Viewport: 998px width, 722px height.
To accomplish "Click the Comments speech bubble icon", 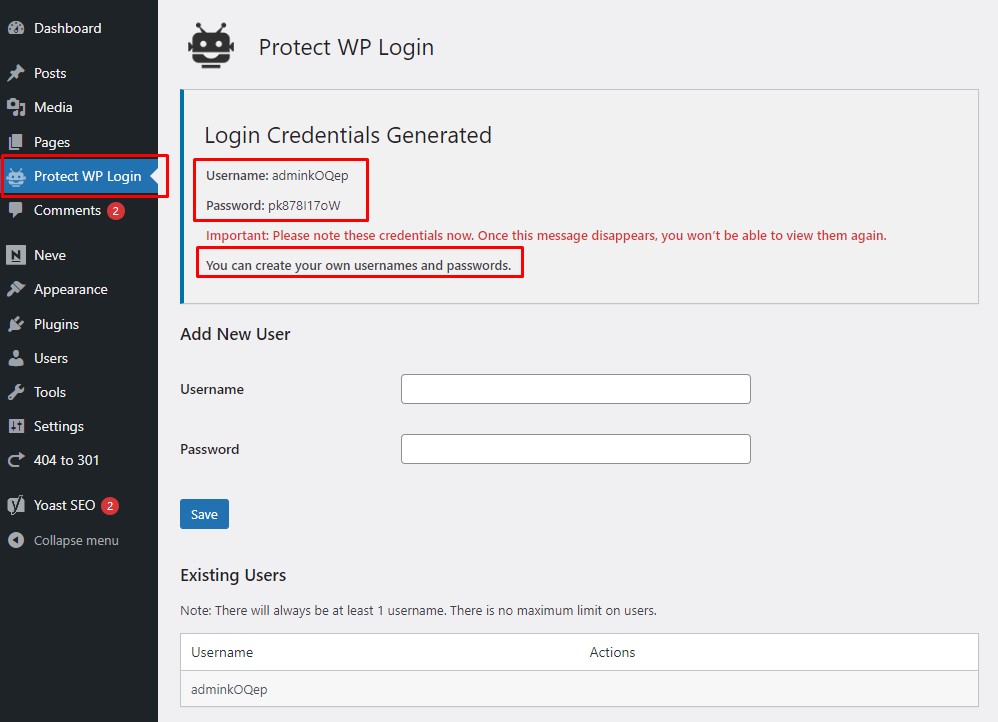I will pyautogui.click(x=16, y=210).
